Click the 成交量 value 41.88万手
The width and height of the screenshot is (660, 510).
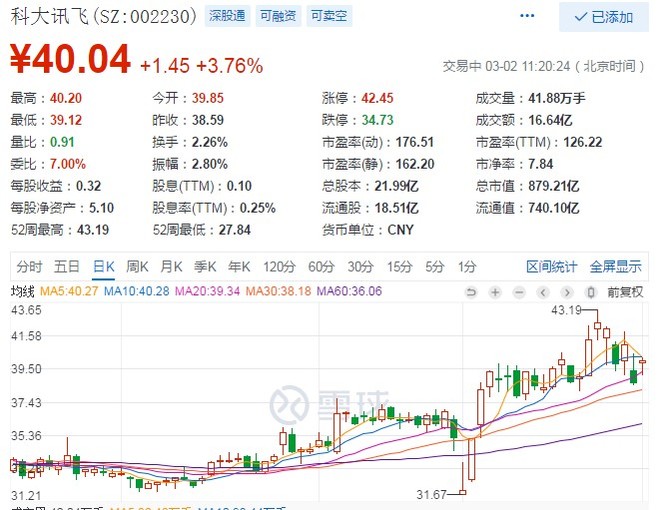557,98
